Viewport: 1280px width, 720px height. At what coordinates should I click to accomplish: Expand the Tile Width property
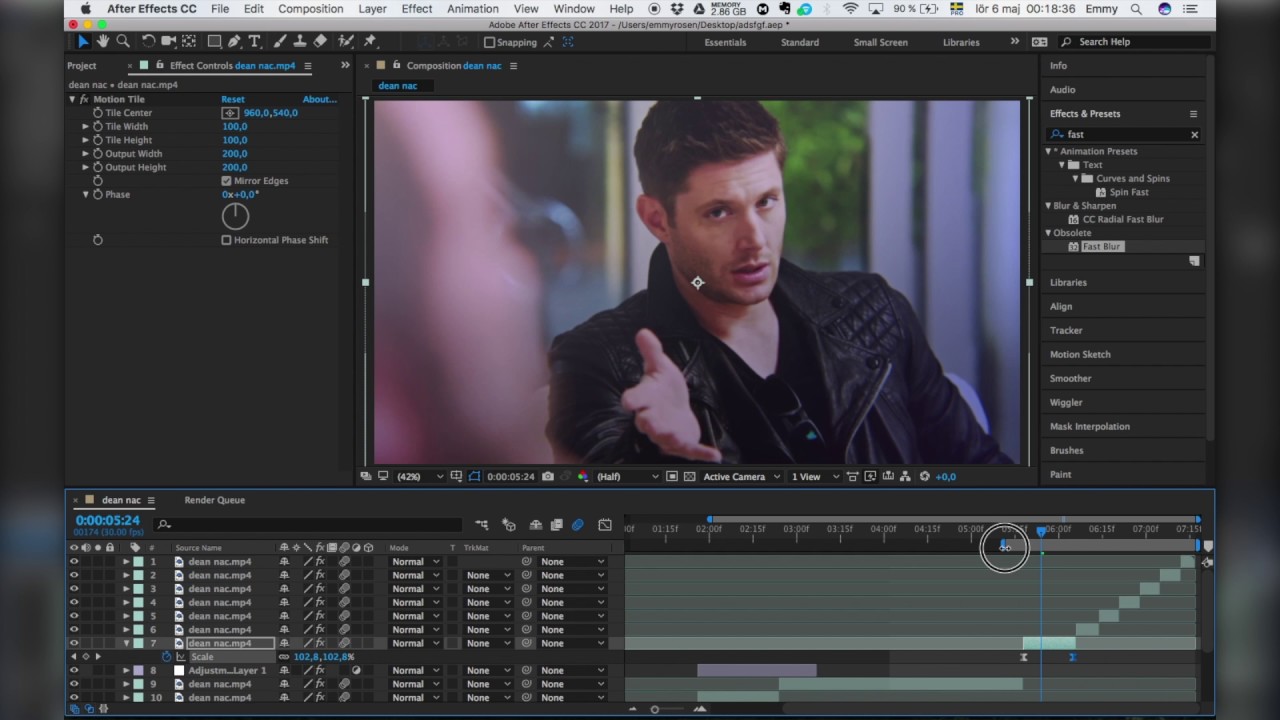pyautogui.click(x=85, y=127)
